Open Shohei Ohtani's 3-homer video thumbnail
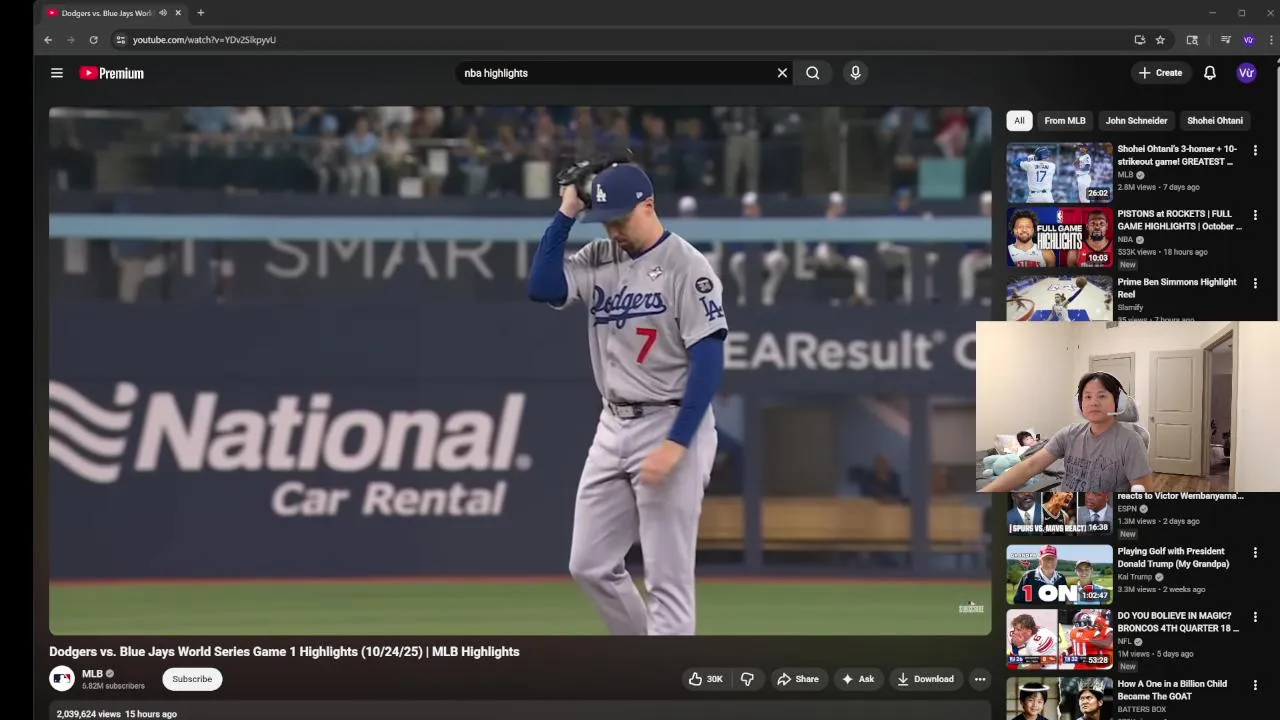The image size is (1280, 720). coord(1059,172)
